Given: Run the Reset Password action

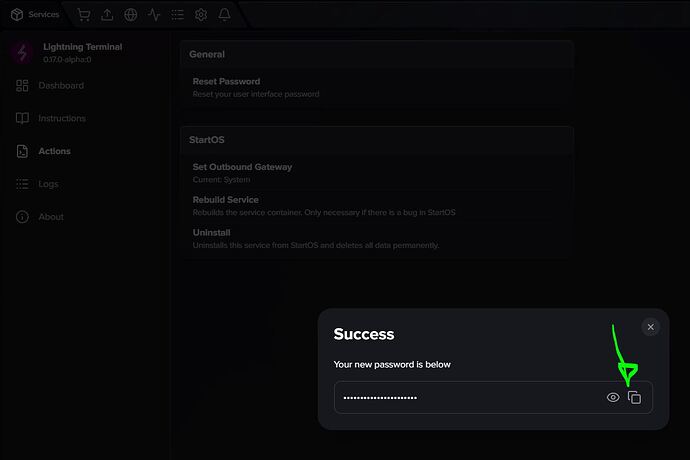Looking at the screenshot, I should 377,87.
